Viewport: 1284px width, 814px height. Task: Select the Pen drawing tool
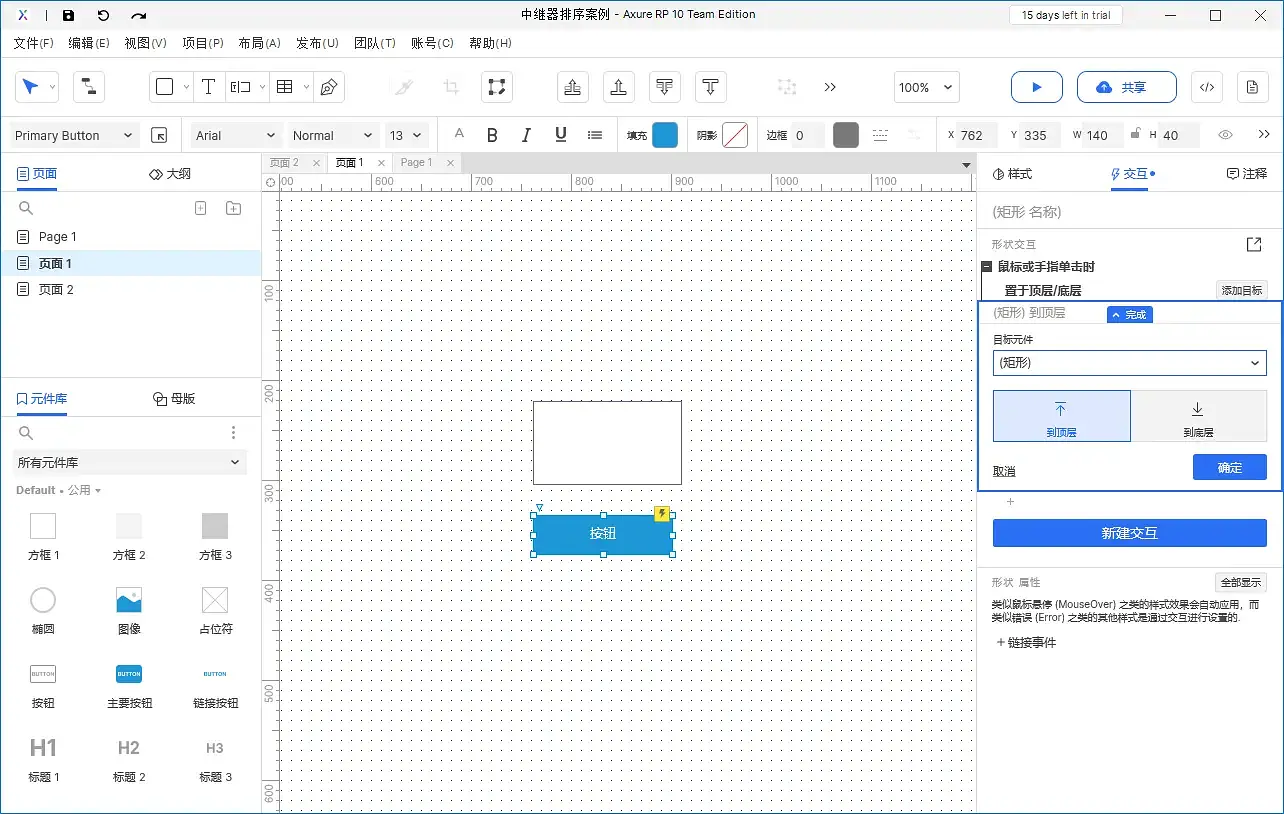[328, 87]
